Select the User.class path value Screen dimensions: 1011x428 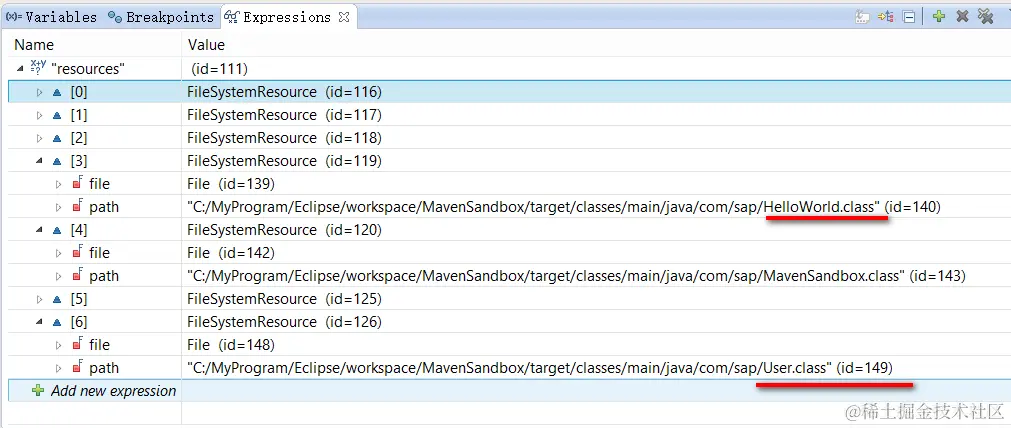pos(540,369)
